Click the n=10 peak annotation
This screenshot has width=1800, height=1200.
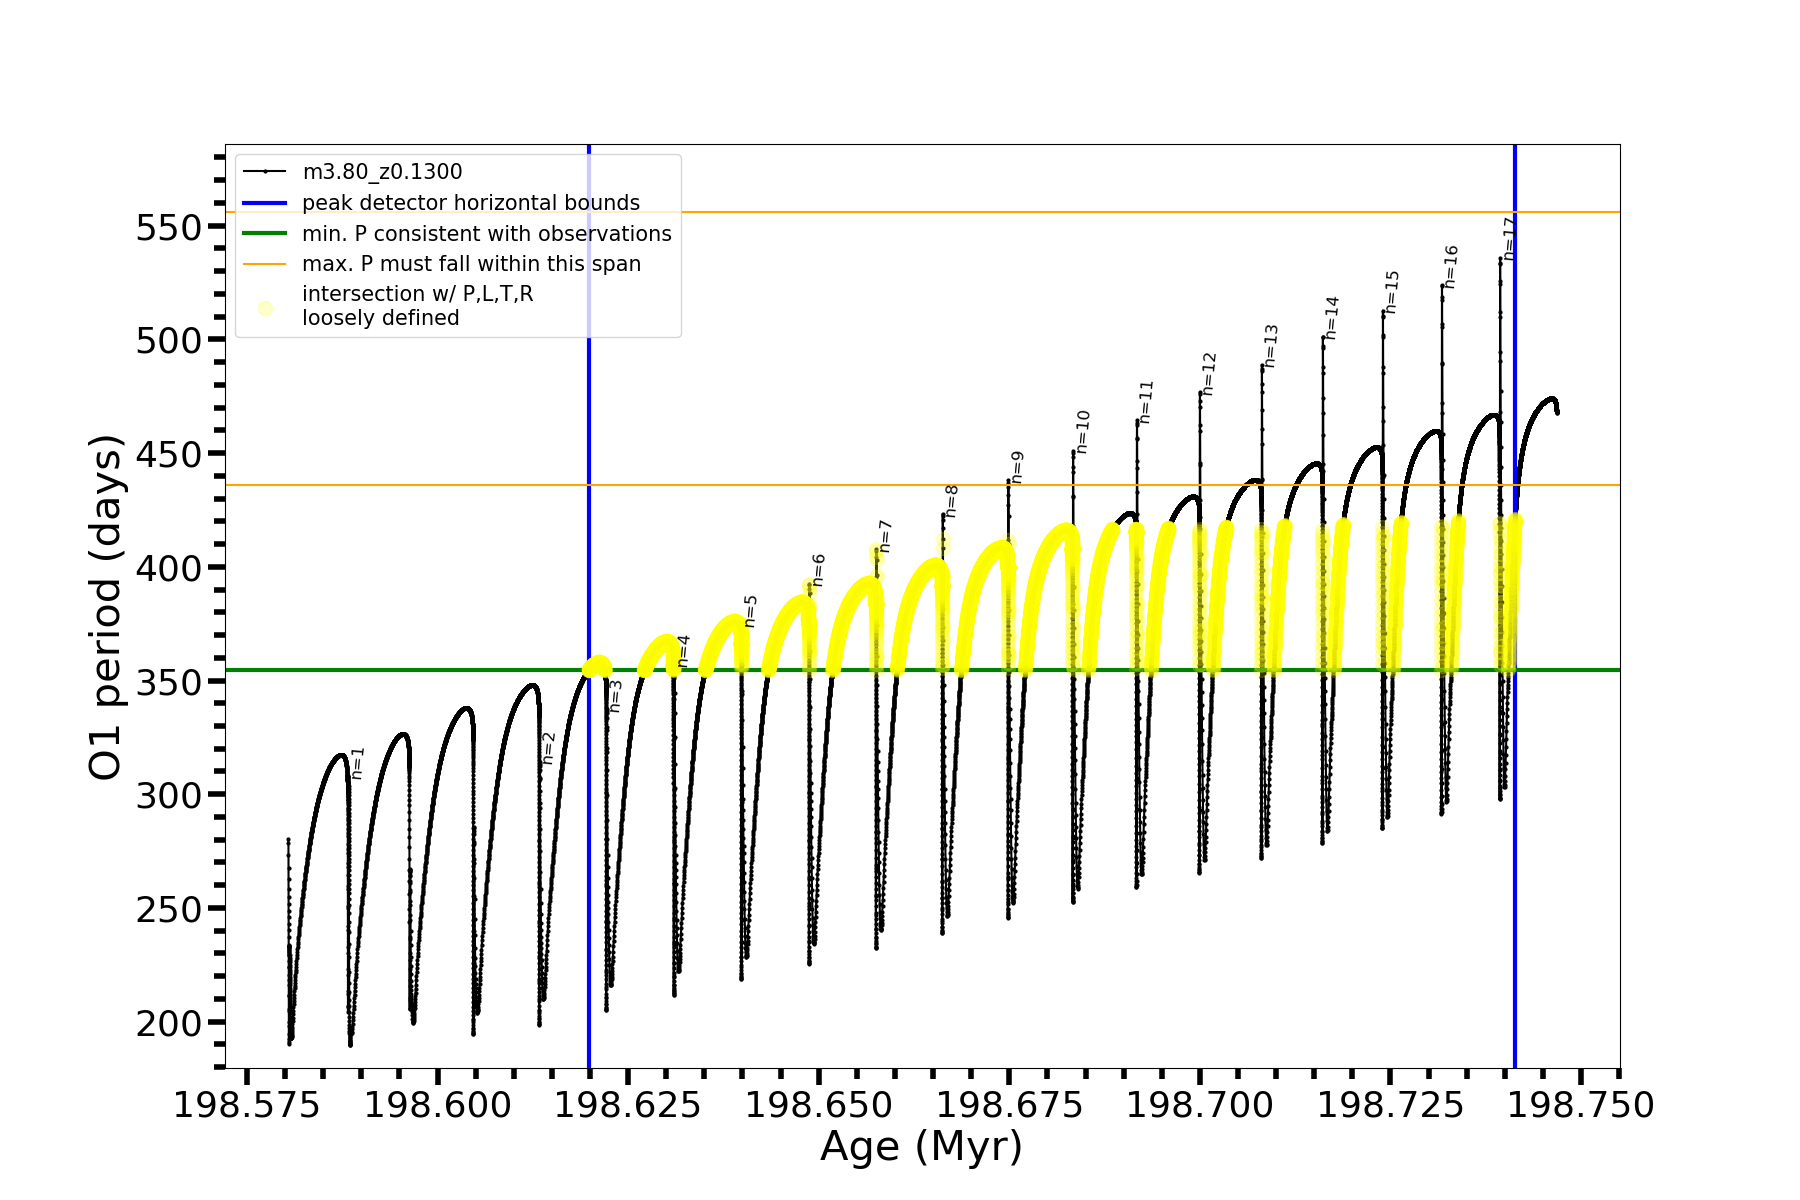click(1083, 432)
